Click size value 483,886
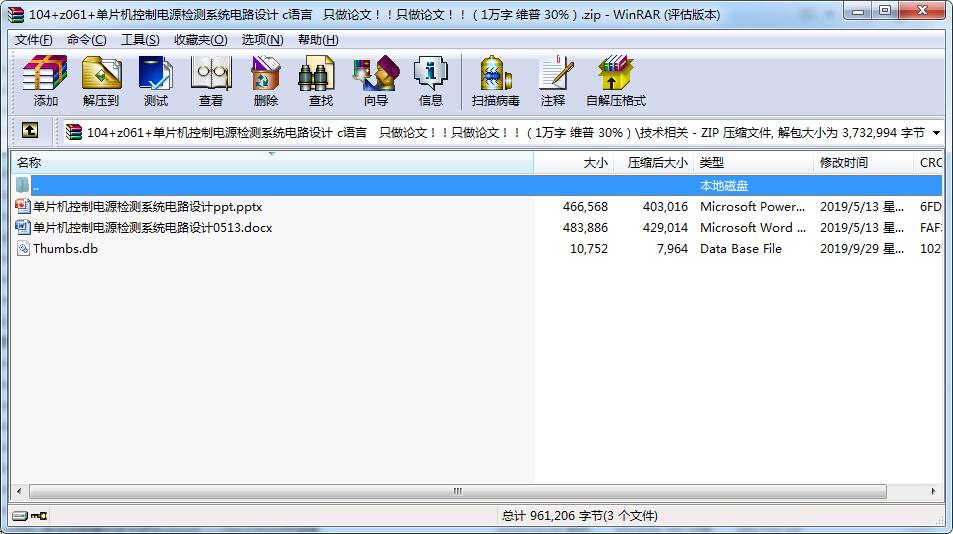 point(585,228)
